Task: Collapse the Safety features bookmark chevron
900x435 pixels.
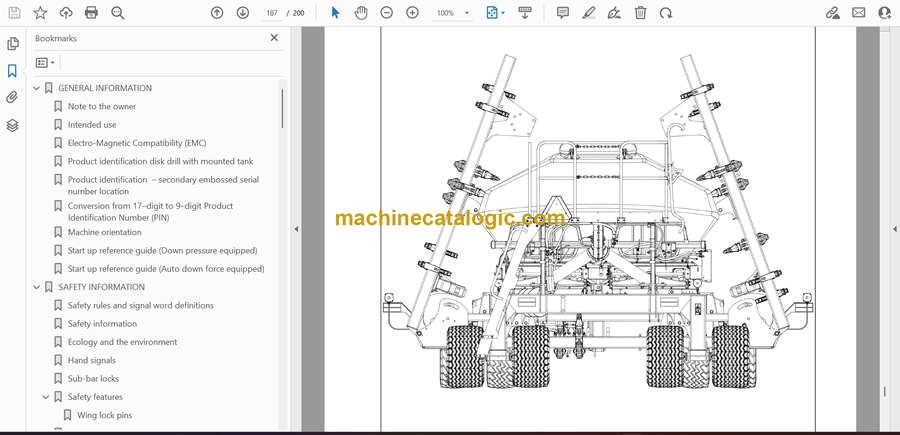Action: pyautogui.click(x=46, y=397)
